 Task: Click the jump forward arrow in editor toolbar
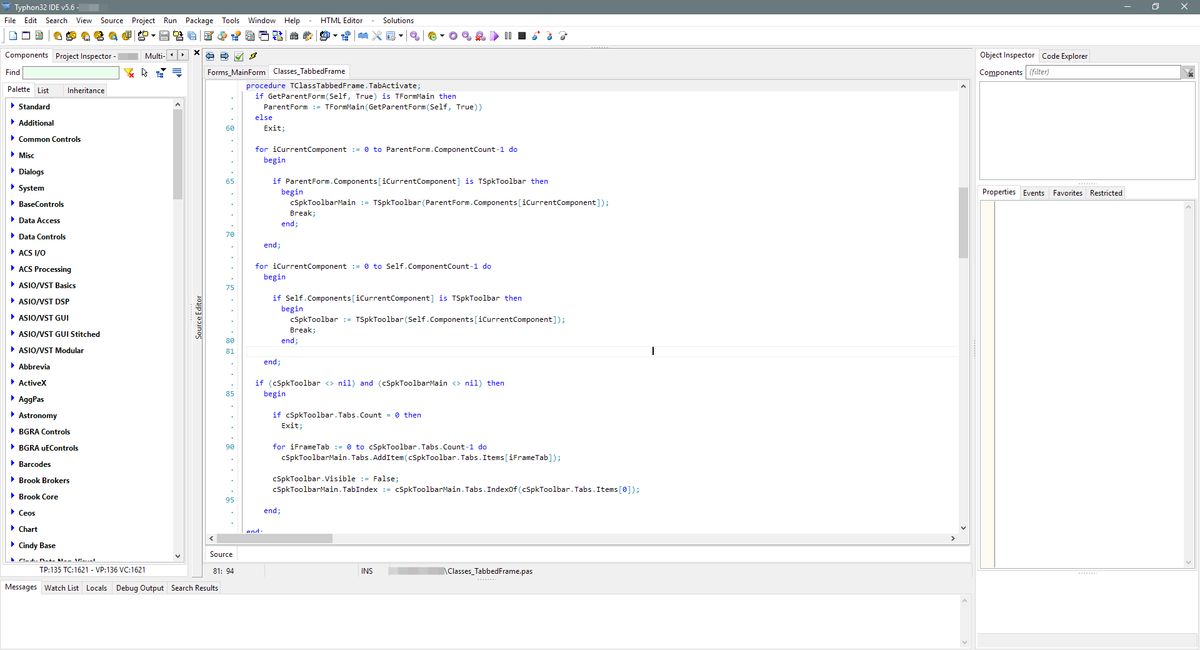[x=225, y=55]
